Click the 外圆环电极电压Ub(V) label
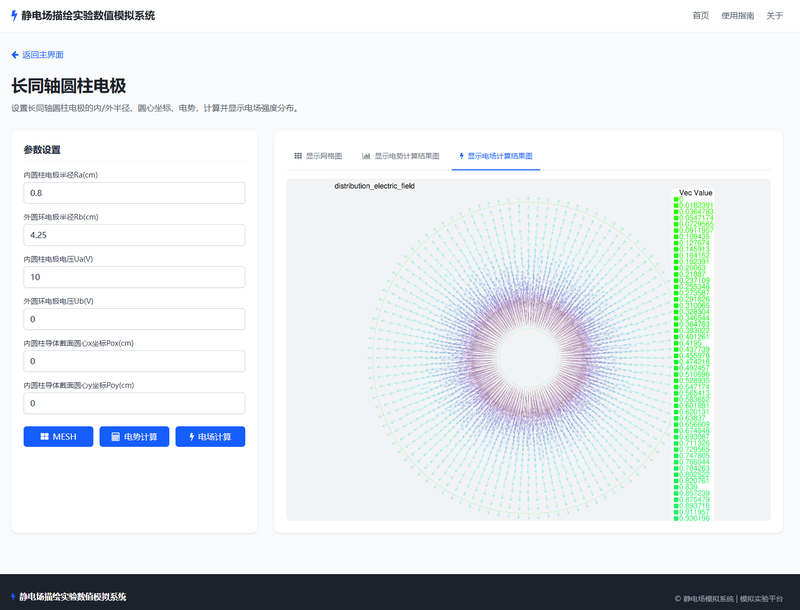 59,301
